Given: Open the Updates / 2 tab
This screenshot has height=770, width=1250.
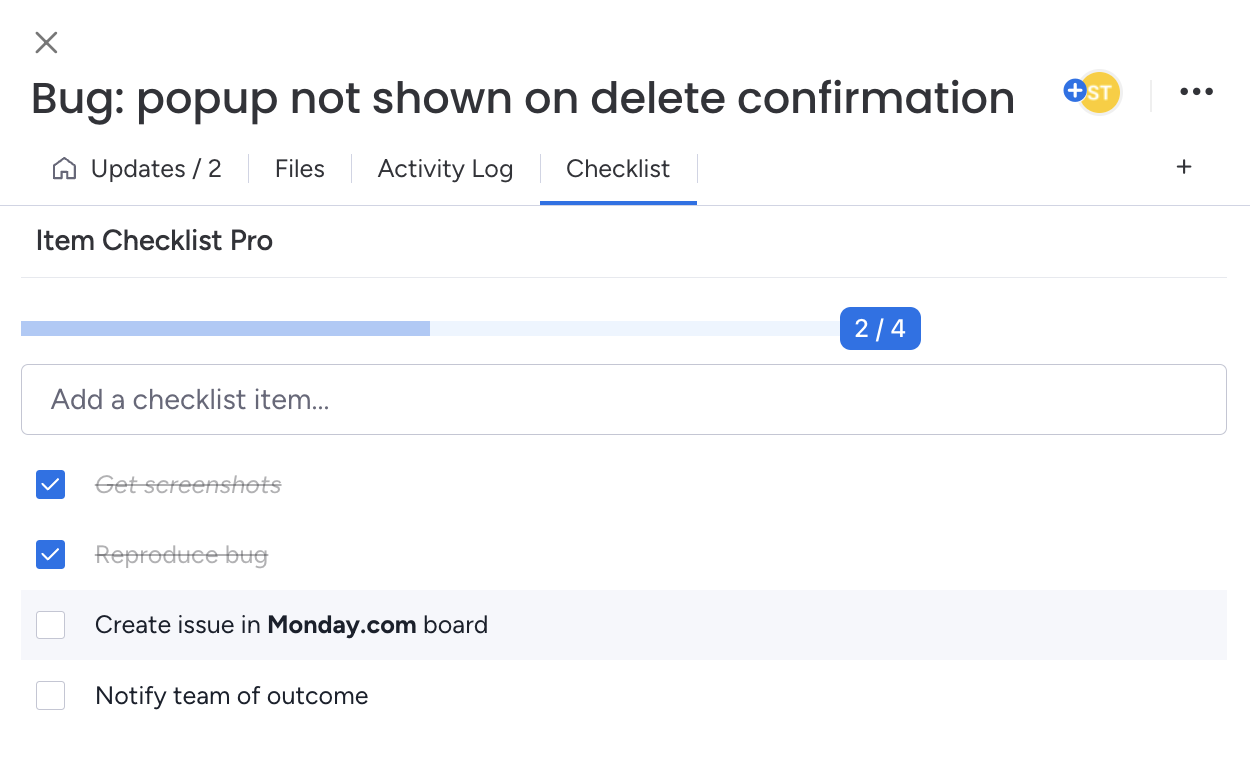Looking at the screenshot, I should 155,169.
